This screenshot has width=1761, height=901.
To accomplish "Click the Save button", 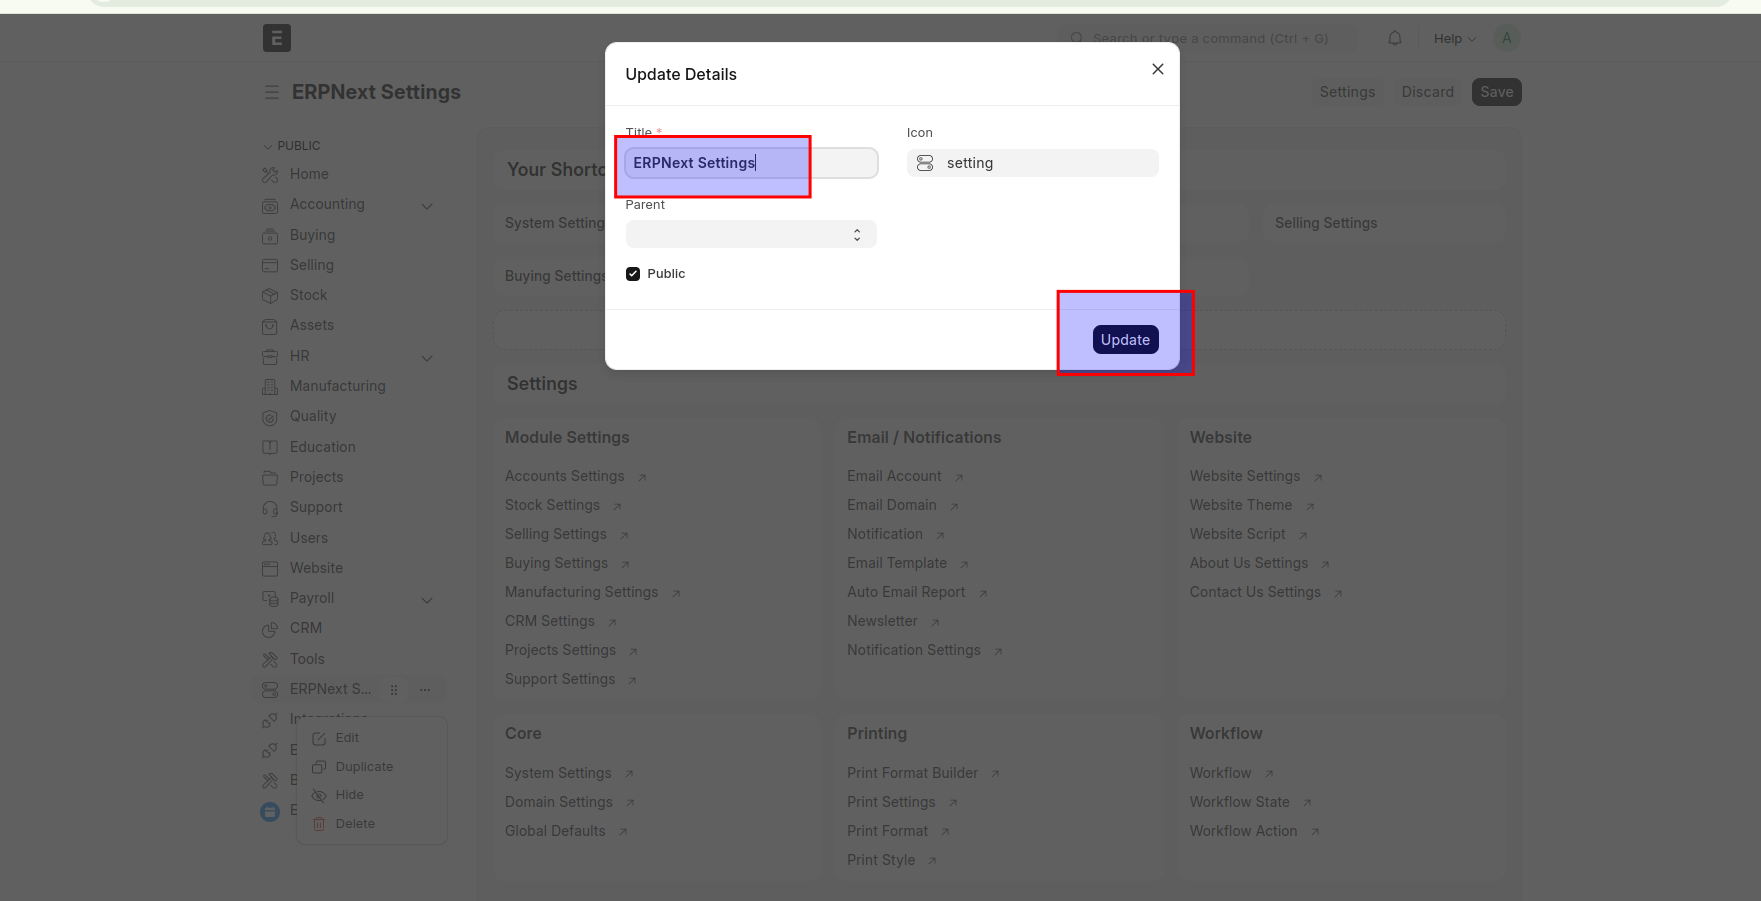I will click(x=1496, y=92).
